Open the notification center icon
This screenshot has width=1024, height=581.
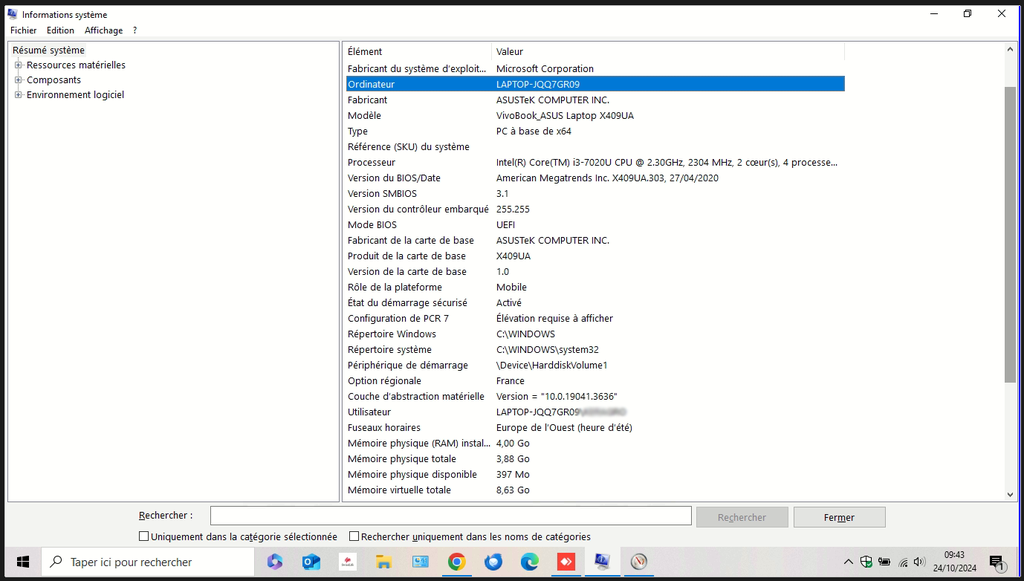click(997, 561)
